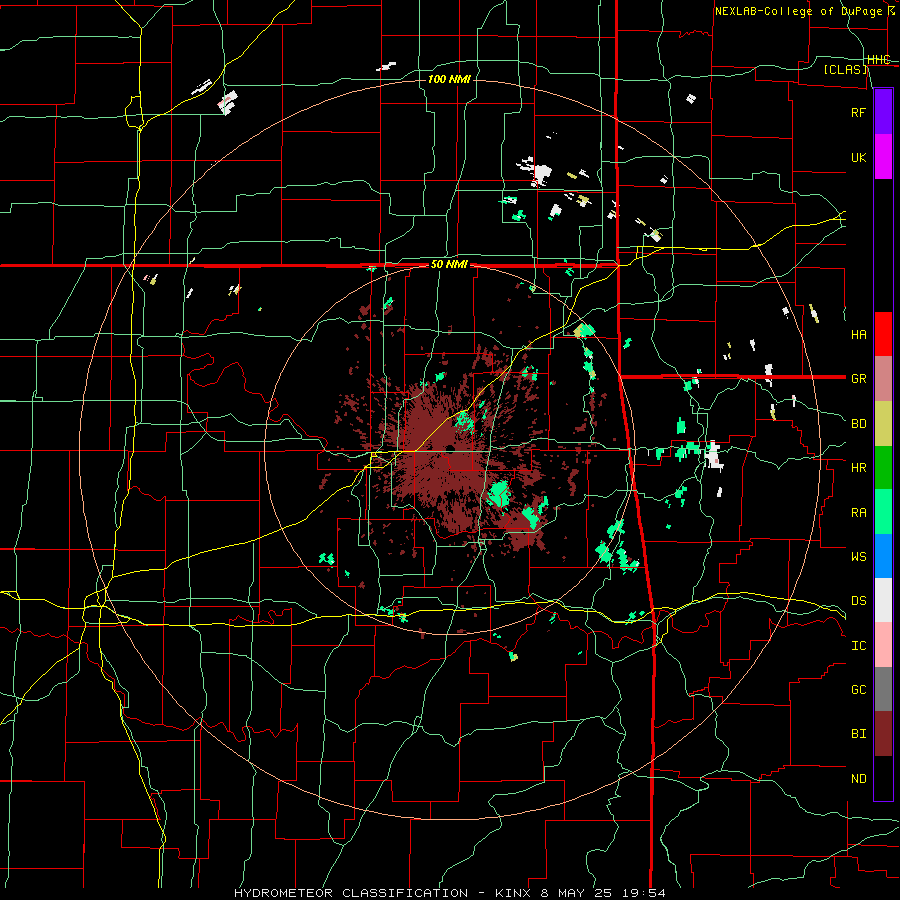This screenshot has width=900, height=900.
Task: Click the radar site dot at ring center
Action: pyautogui.click(x=449, y=448)
